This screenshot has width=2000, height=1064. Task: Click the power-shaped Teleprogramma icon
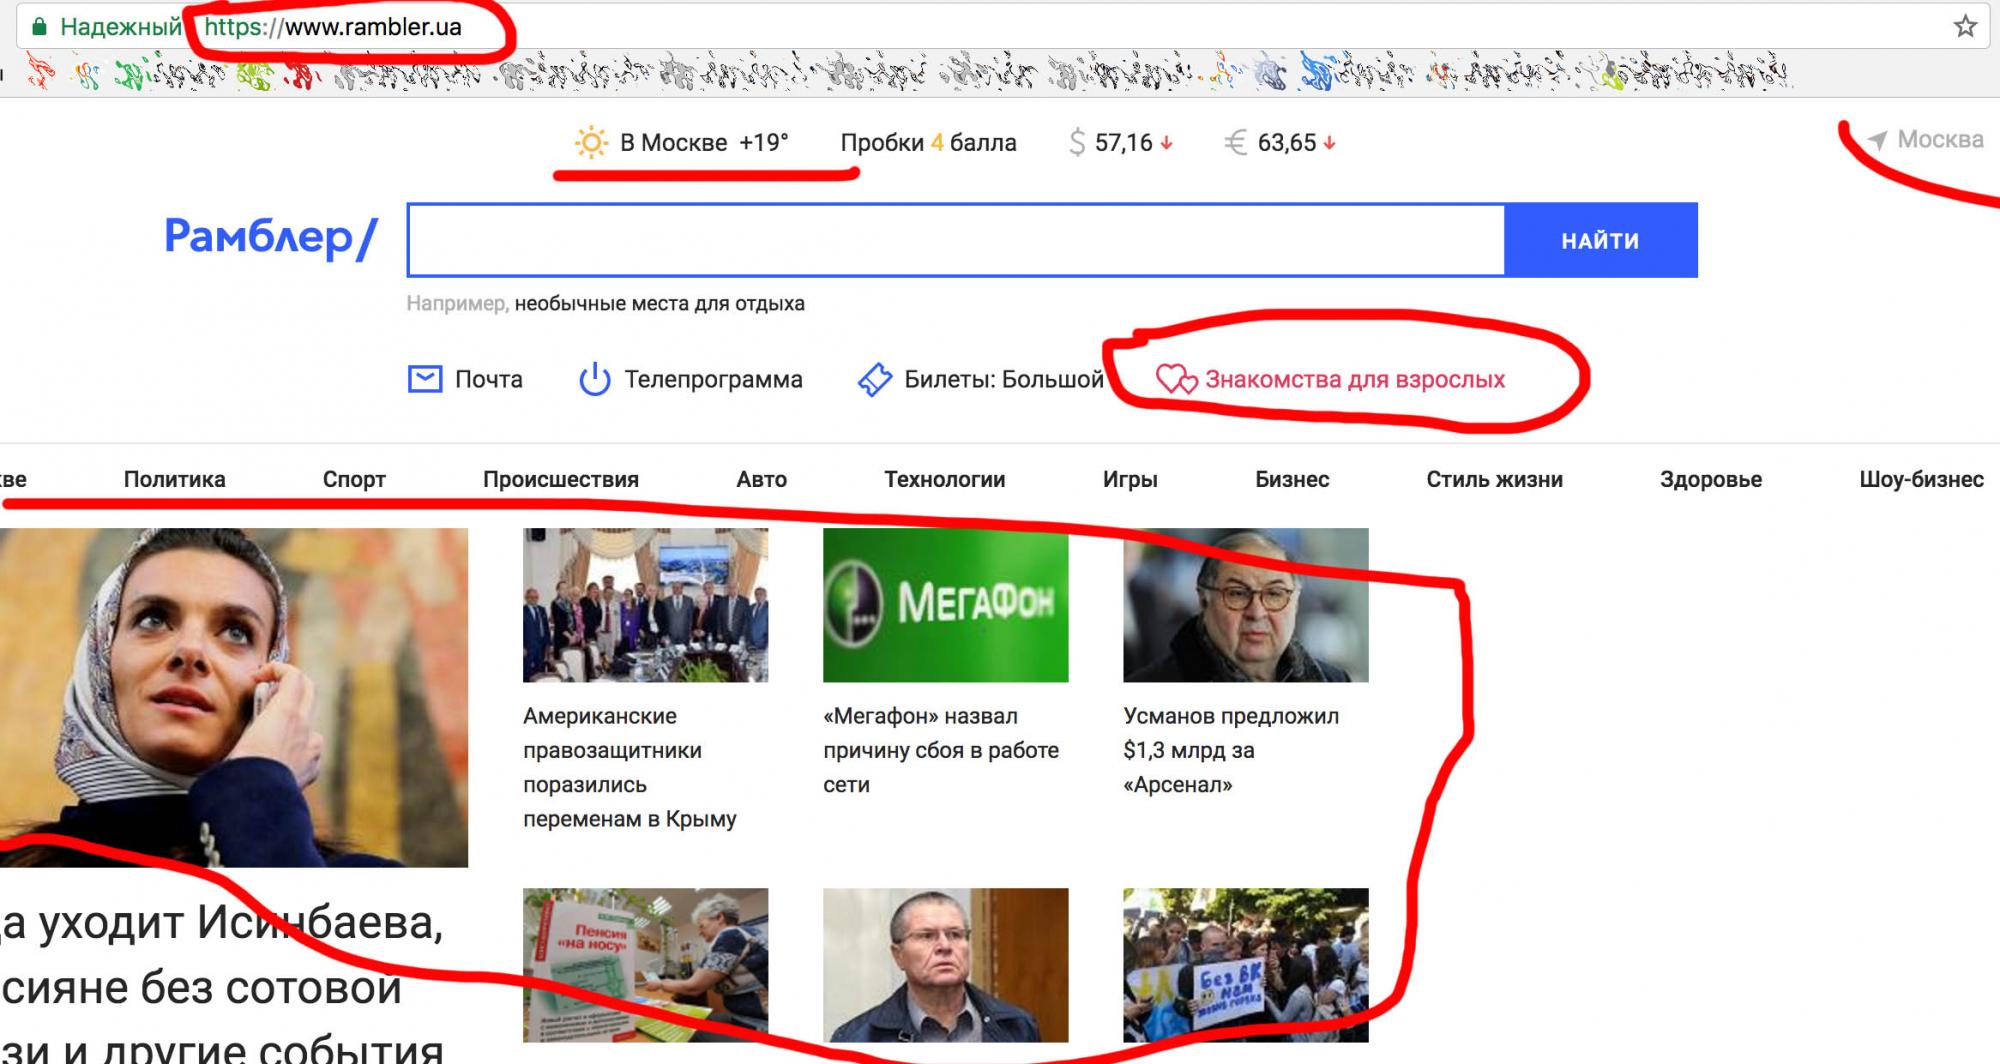click(x=595, y=380)
